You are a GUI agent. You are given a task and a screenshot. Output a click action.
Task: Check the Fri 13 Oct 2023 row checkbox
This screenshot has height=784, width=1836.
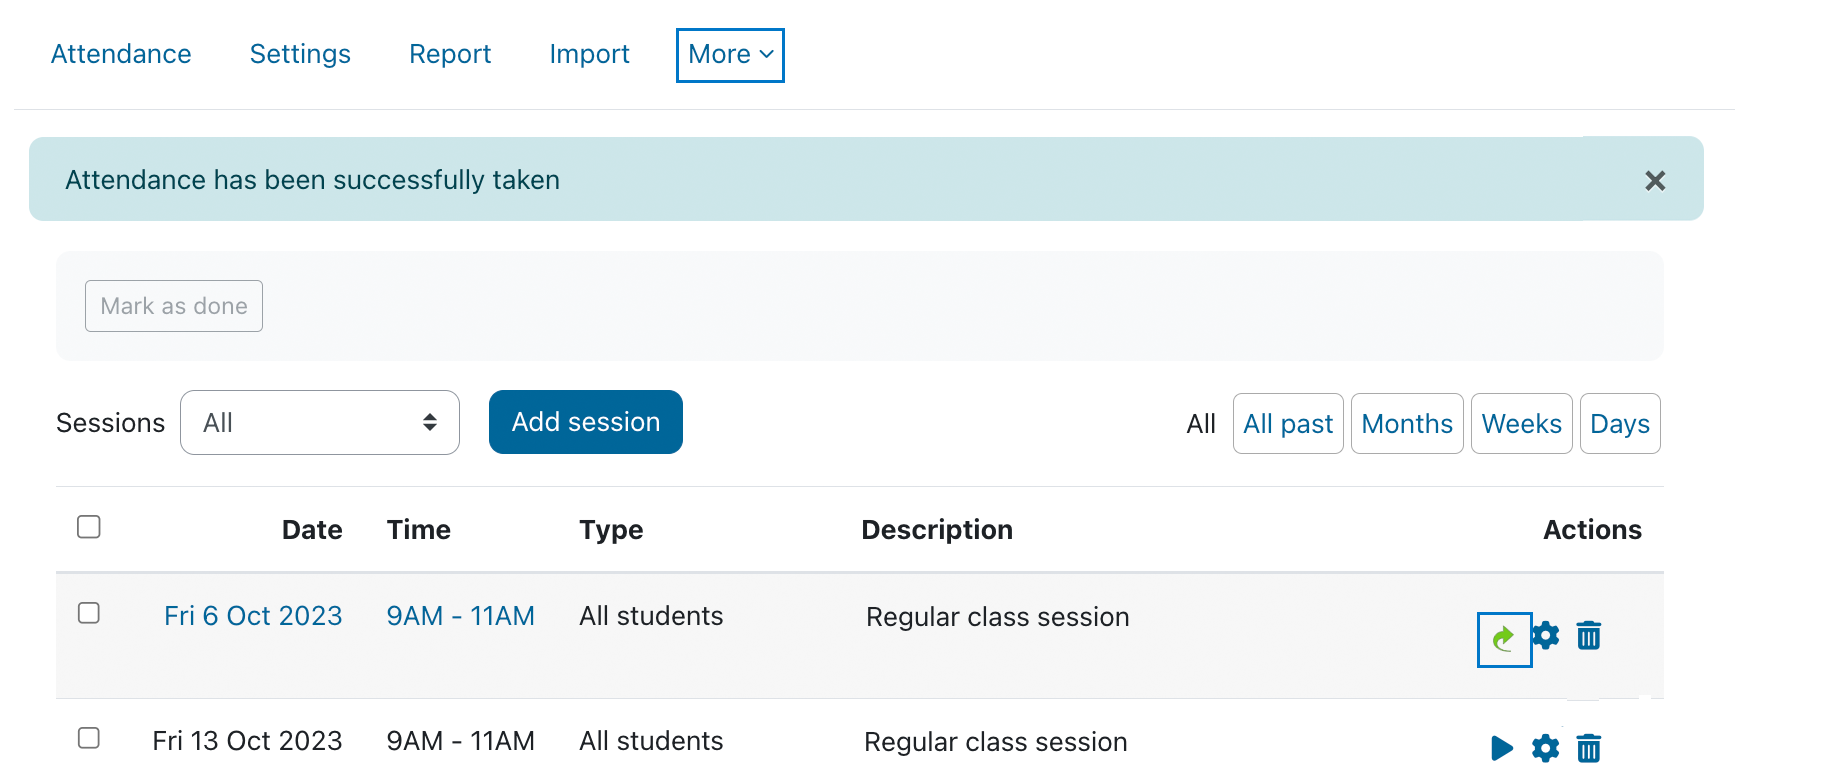pyautogui.click(x=89, y=738)
